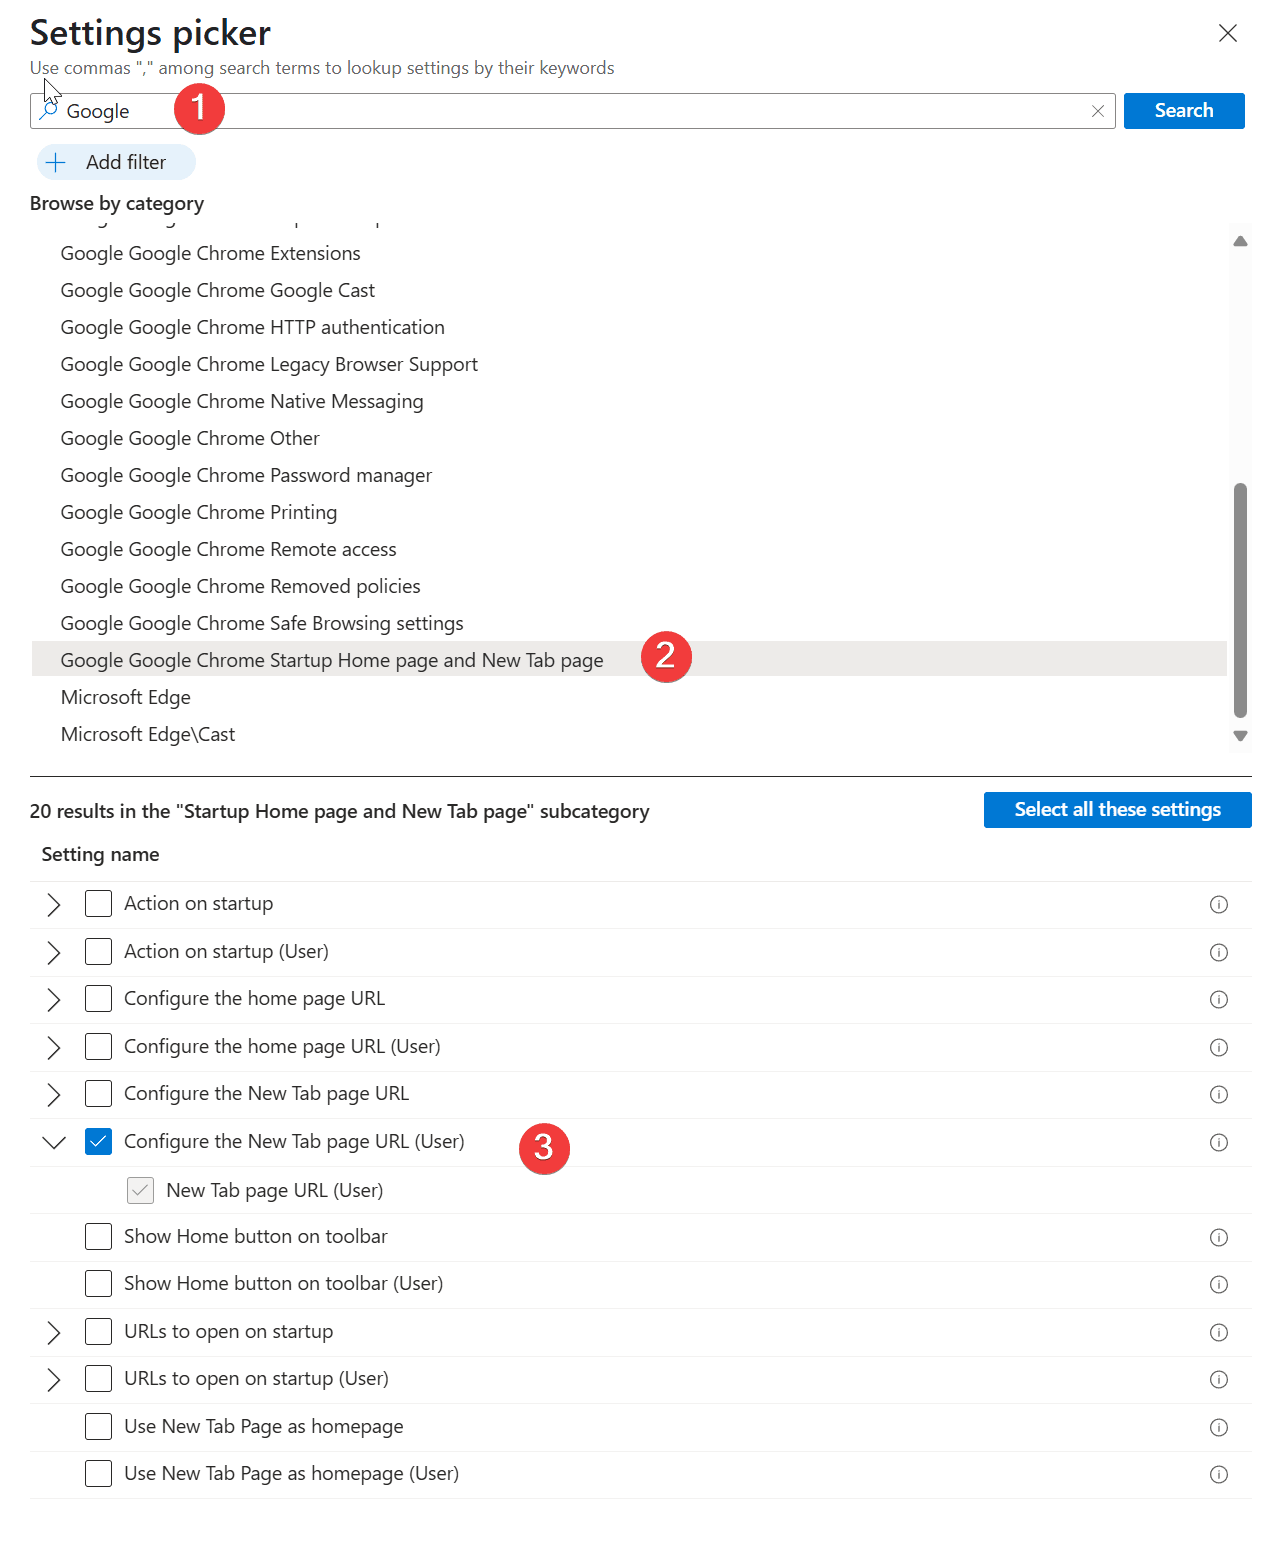The width and height of the screenshot is (1272, 1554).
Task: Expand URLs to open on startup (User) row
Action: 54,1379
